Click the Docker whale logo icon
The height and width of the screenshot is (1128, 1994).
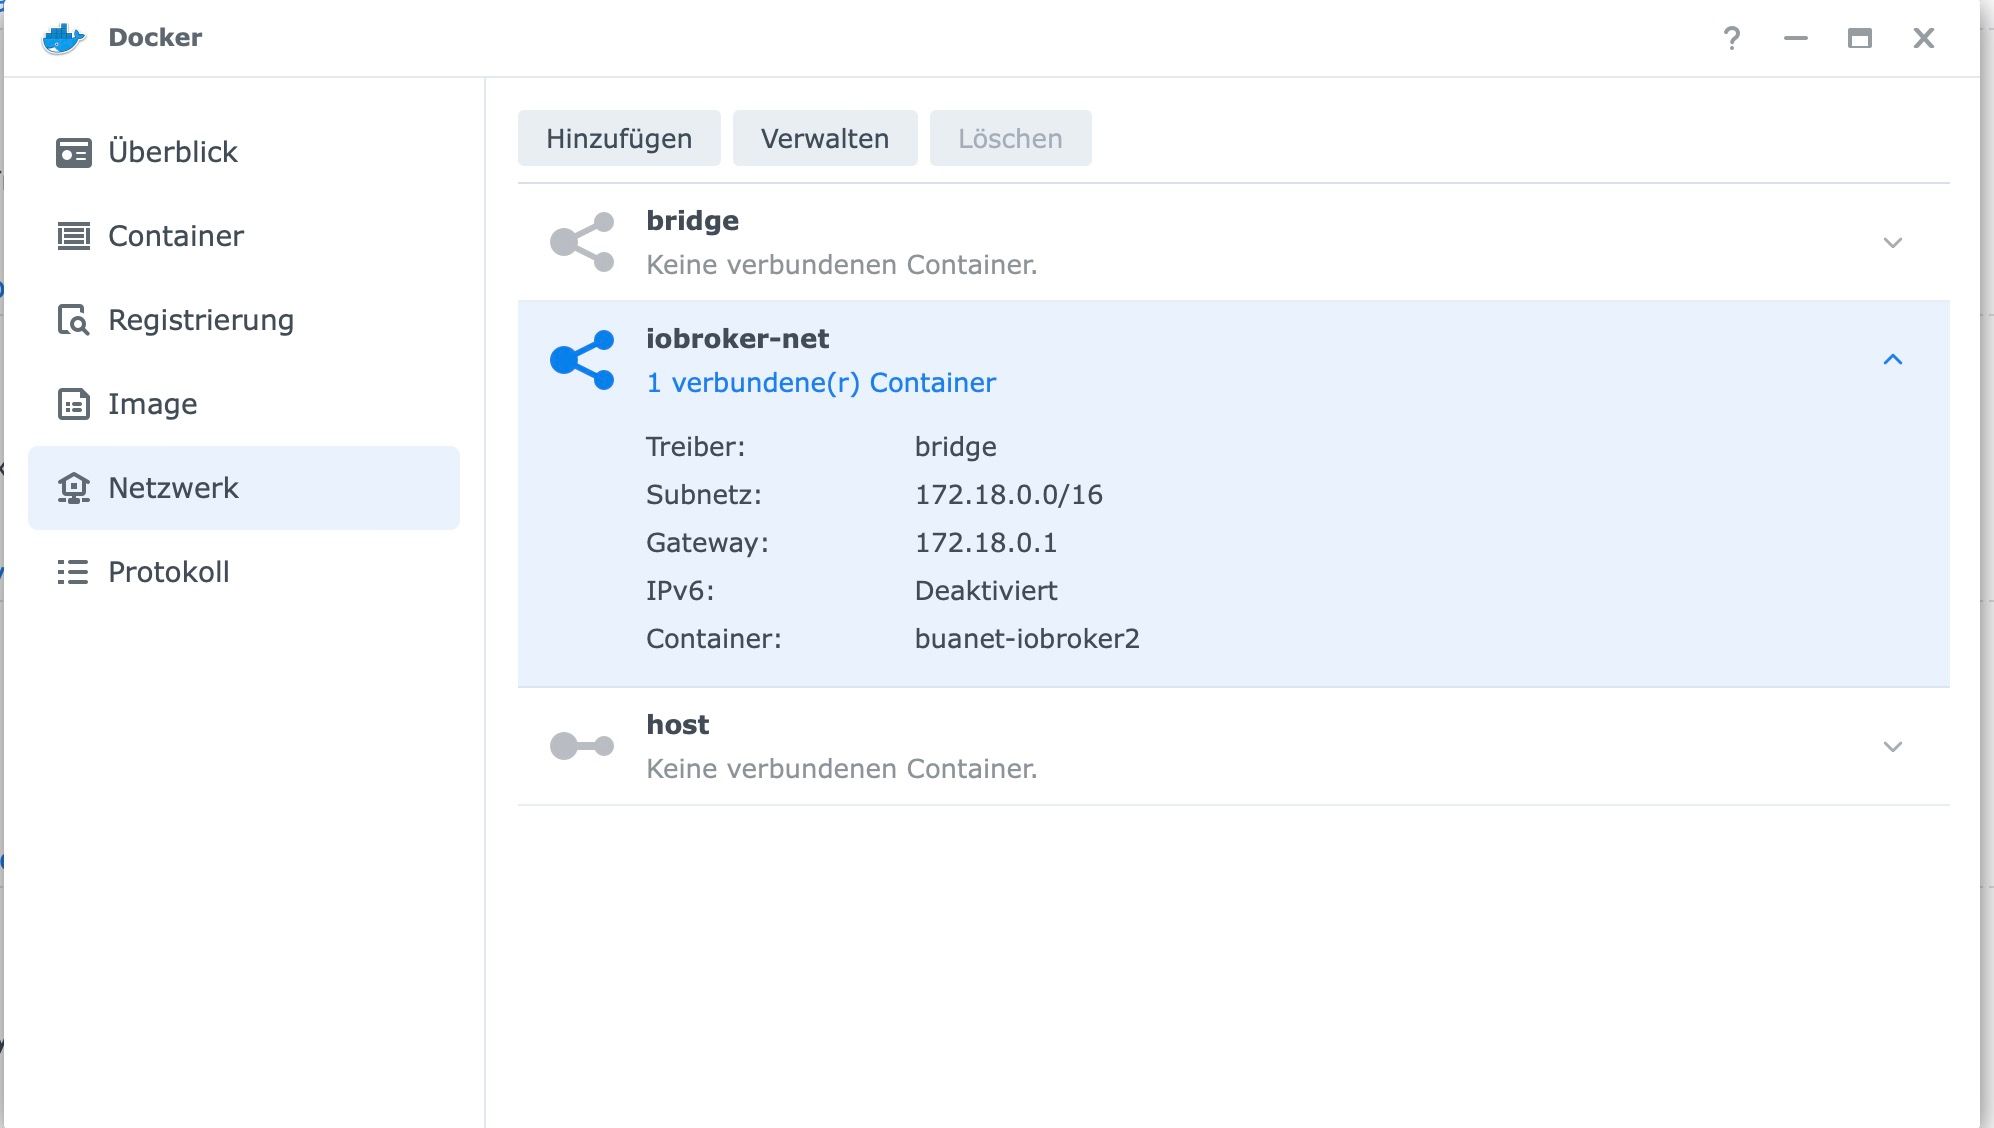63,38
